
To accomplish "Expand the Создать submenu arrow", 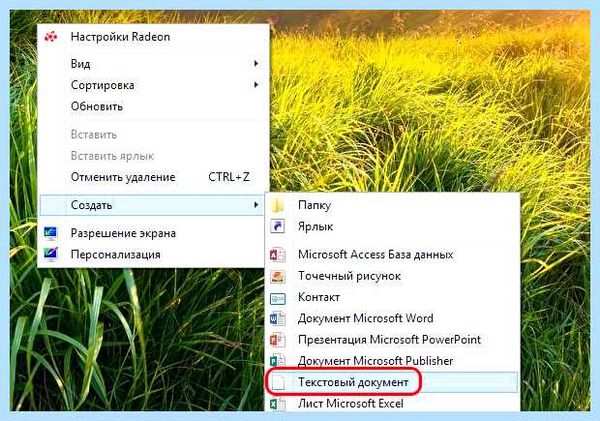I will [x=256, y=205].
